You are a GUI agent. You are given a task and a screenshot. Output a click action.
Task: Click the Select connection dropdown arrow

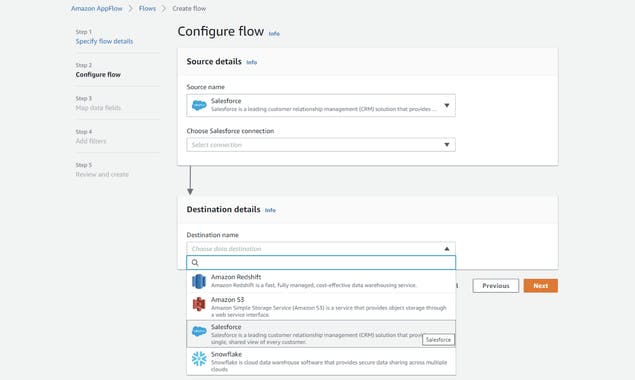click(x=447, y=145)
